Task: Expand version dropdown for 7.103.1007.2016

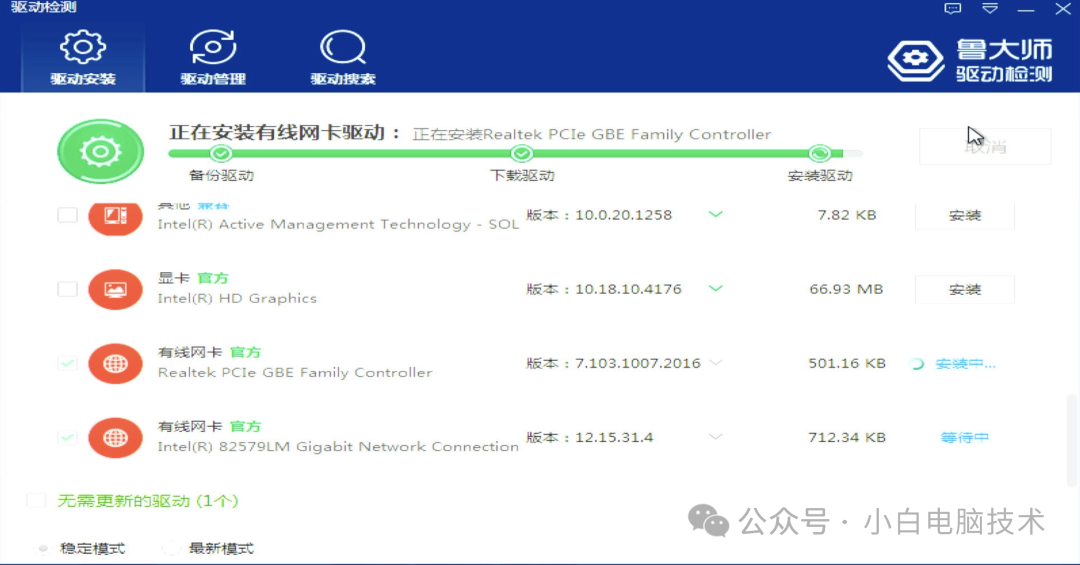Action: [x=716, y=363]
